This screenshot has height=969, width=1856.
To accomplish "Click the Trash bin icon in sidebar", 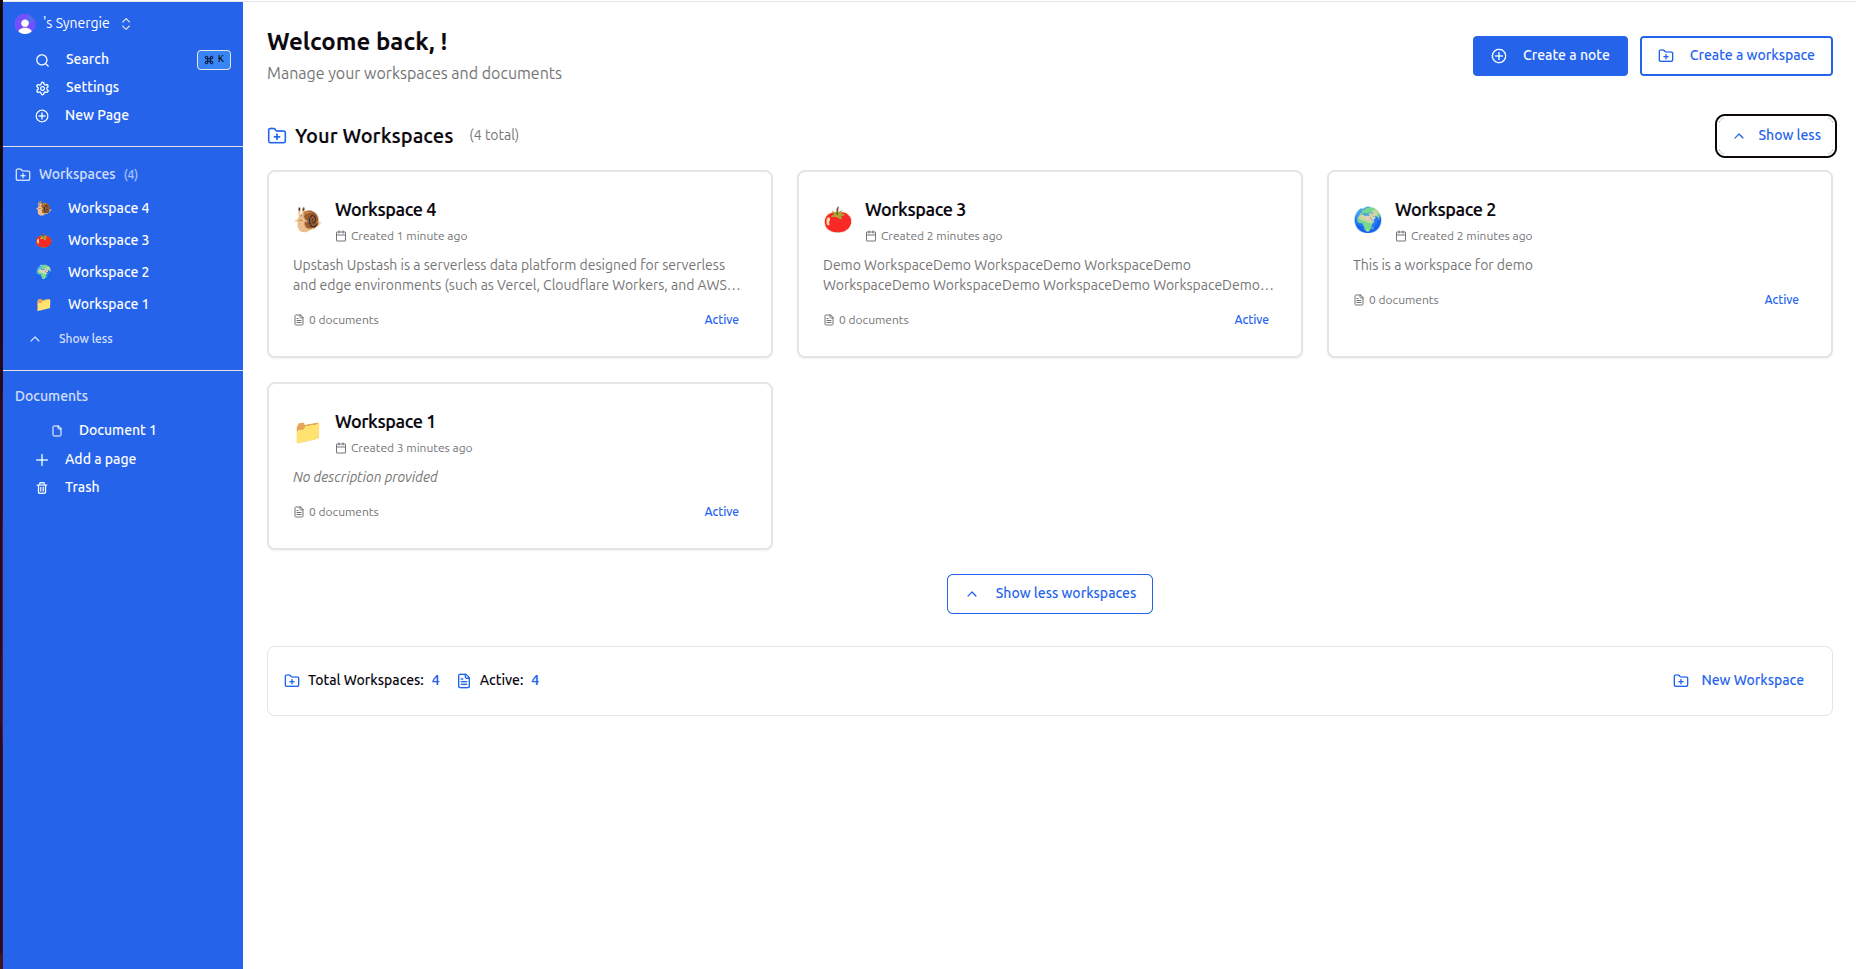I will 42,488.
